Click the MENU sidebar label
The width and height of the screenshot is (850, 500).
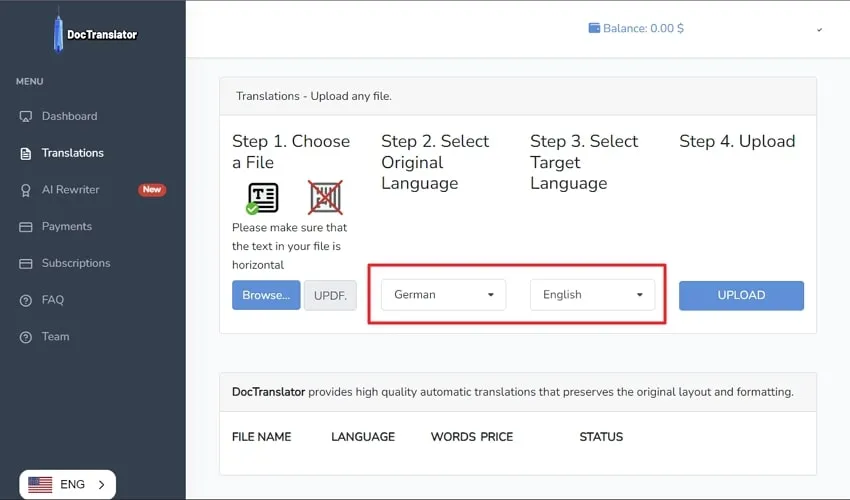(x=29, y=81)
